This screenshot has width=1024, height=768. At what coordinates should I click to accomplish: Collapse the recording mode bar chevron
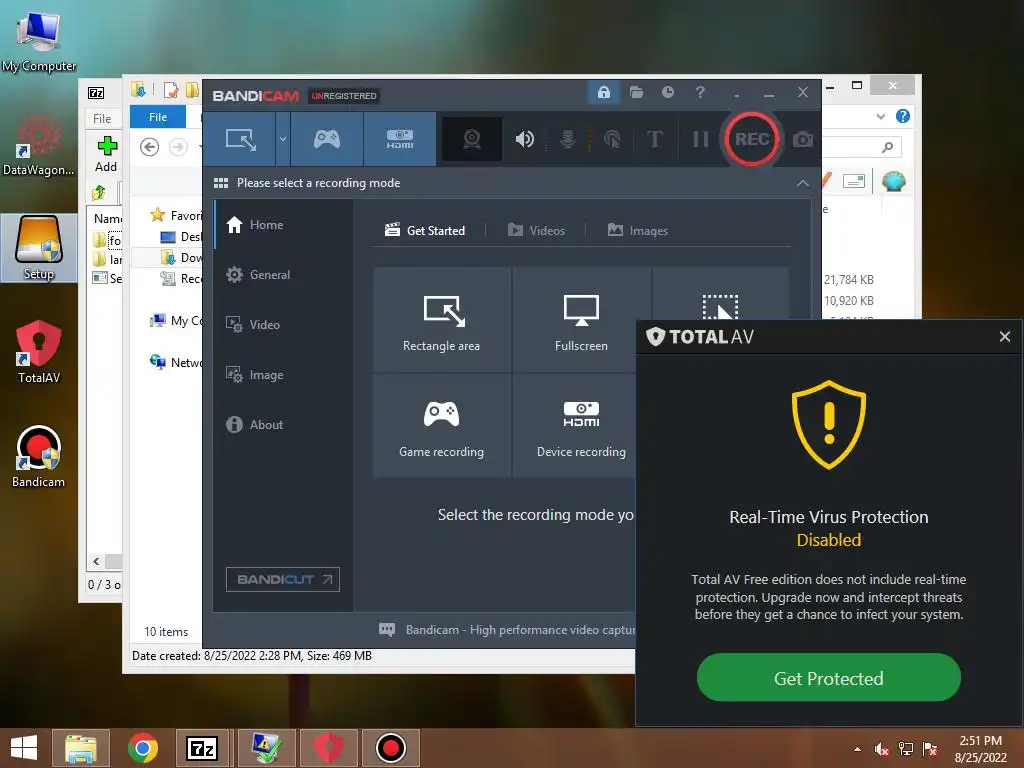[803, 184]
